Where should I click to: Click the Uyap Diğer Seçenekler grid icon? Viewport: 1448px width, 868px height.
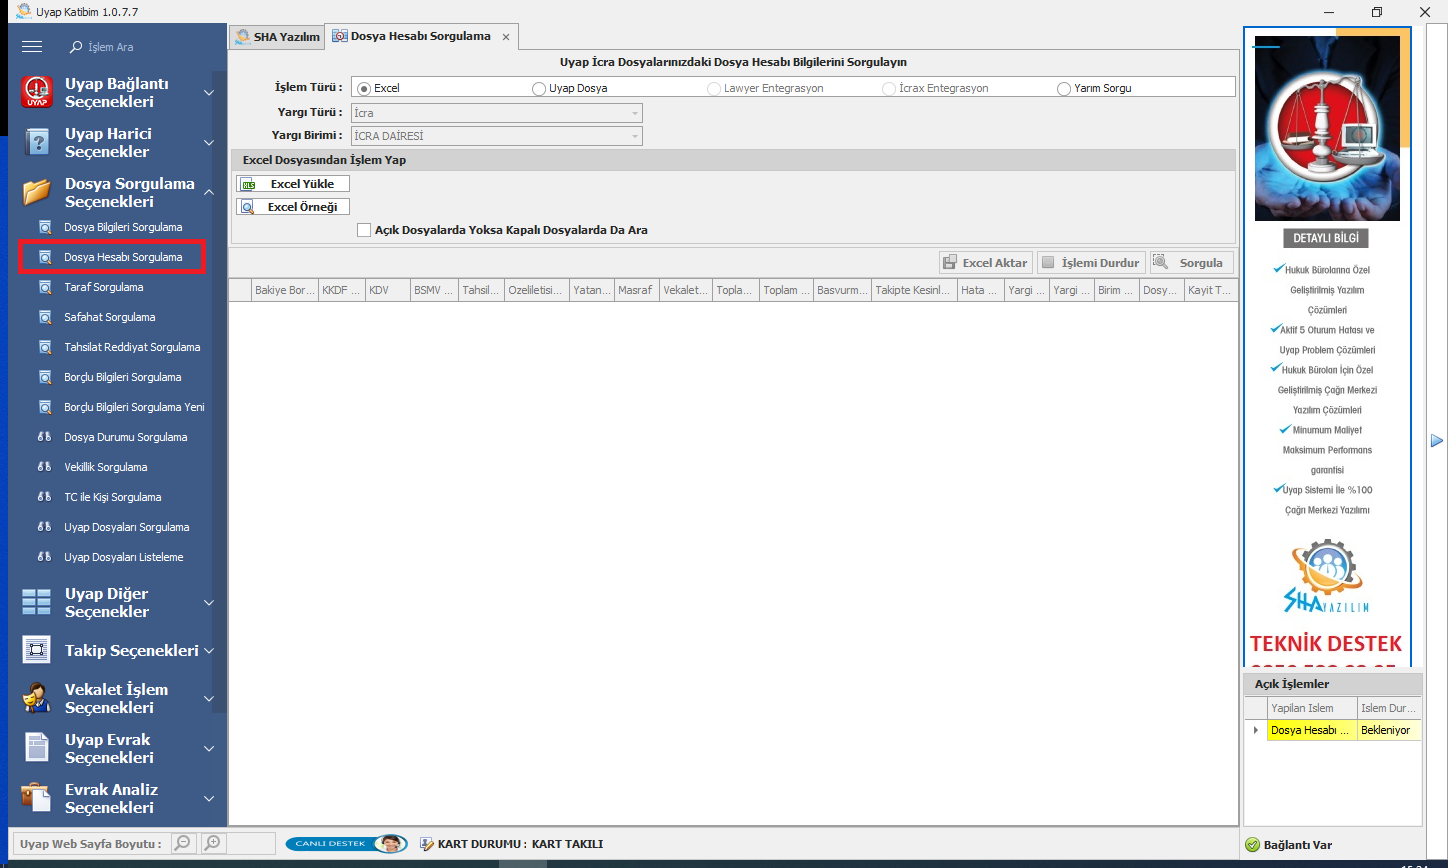coord(37,602)
